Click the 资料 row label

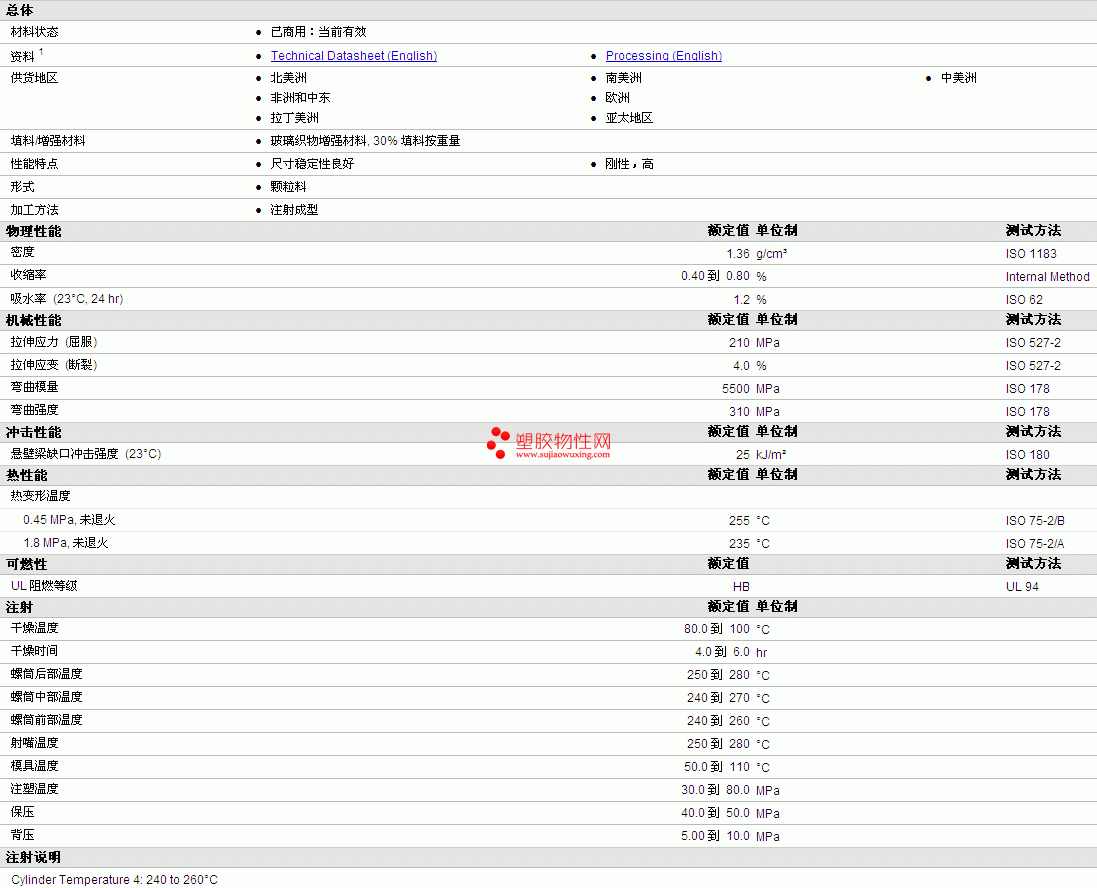pos(22,57)
